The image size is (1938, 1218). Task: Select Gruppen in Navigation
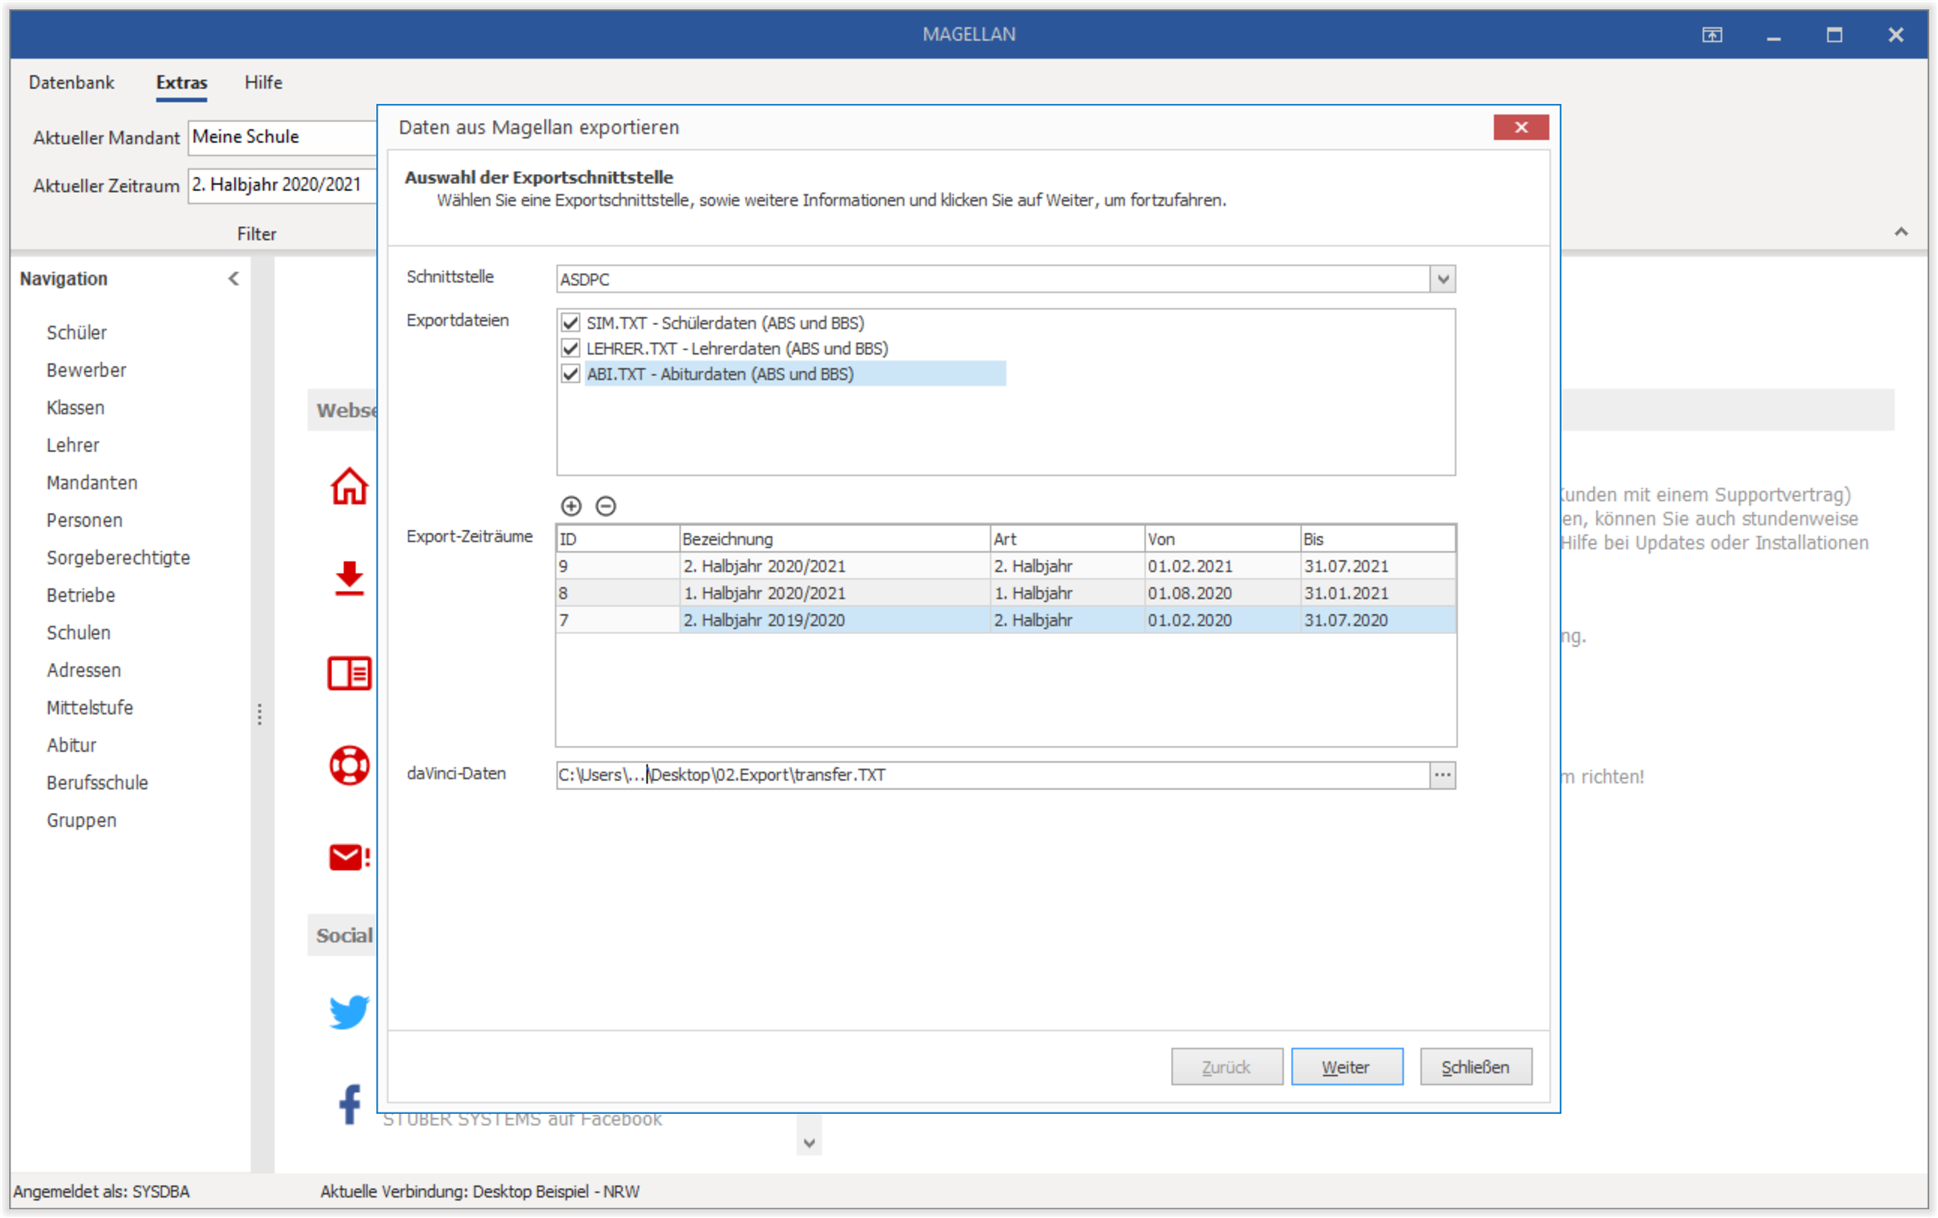point(81,820)
